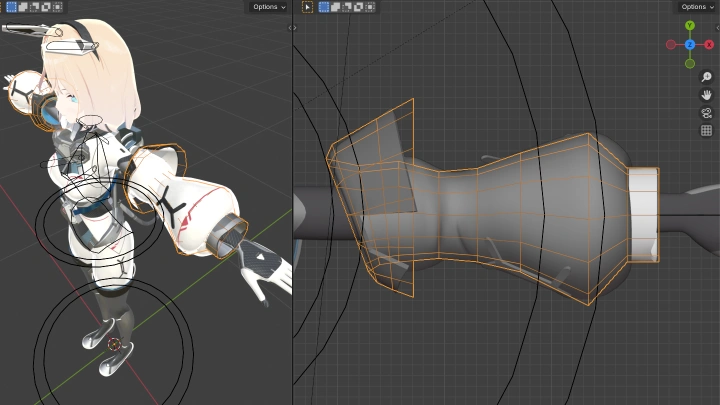Open the right viewport Options dropdown
720x405 pixels.
(x=697, y=7)
